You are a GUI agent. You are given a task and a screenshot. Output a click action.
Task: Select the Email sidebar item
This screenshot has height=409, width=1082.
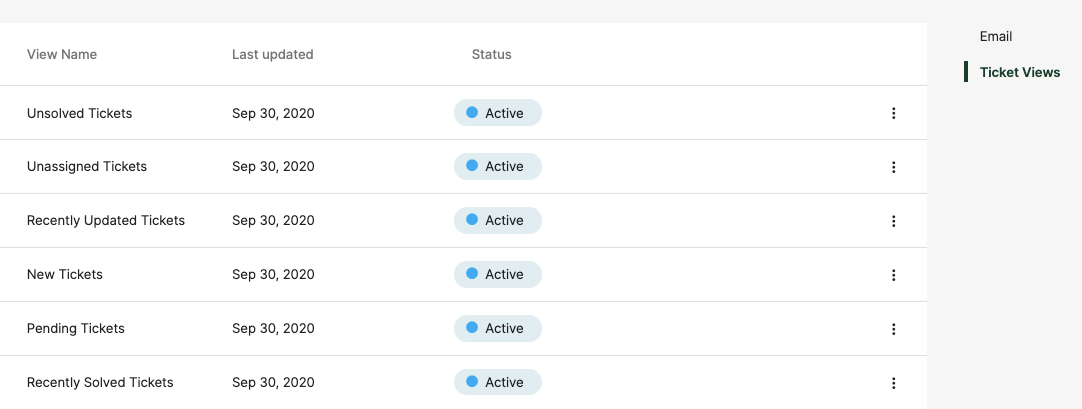tap(996, 37)
